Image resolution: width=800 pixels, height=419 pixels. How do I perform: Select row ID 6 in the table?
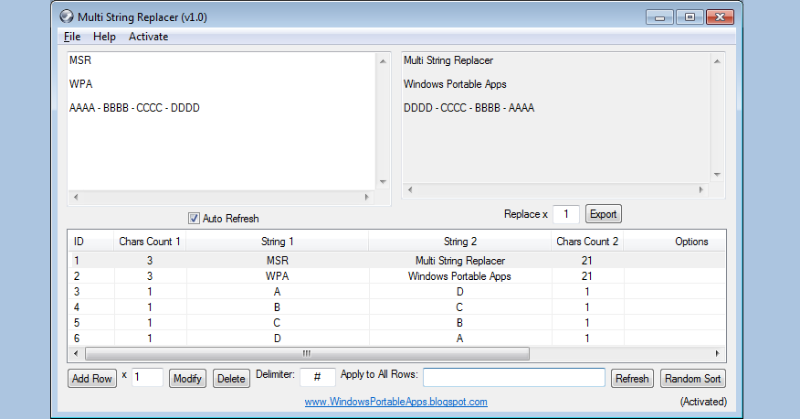click(77, 338)
